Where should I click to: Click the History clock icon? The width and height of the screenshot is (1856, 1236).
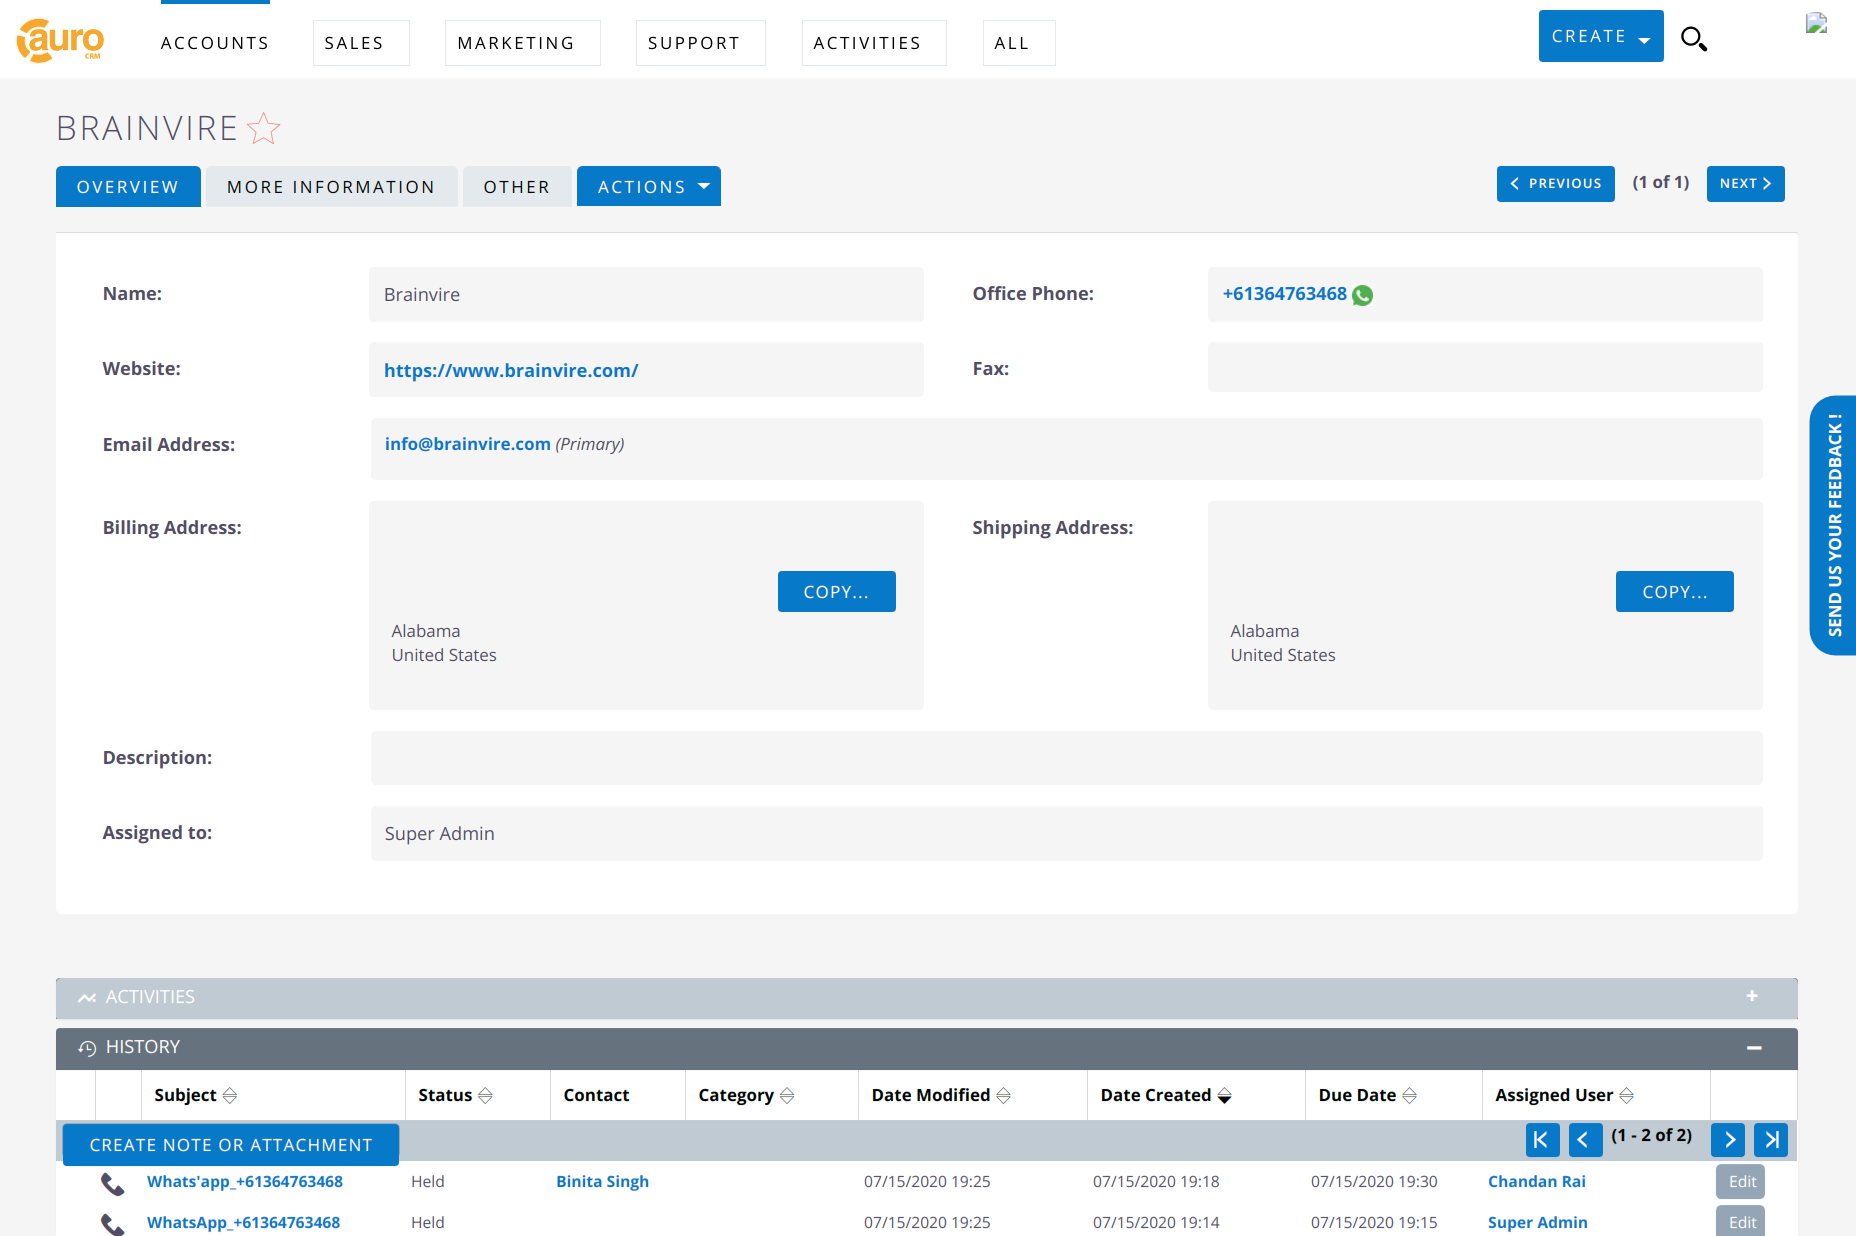coord(87,1048)
